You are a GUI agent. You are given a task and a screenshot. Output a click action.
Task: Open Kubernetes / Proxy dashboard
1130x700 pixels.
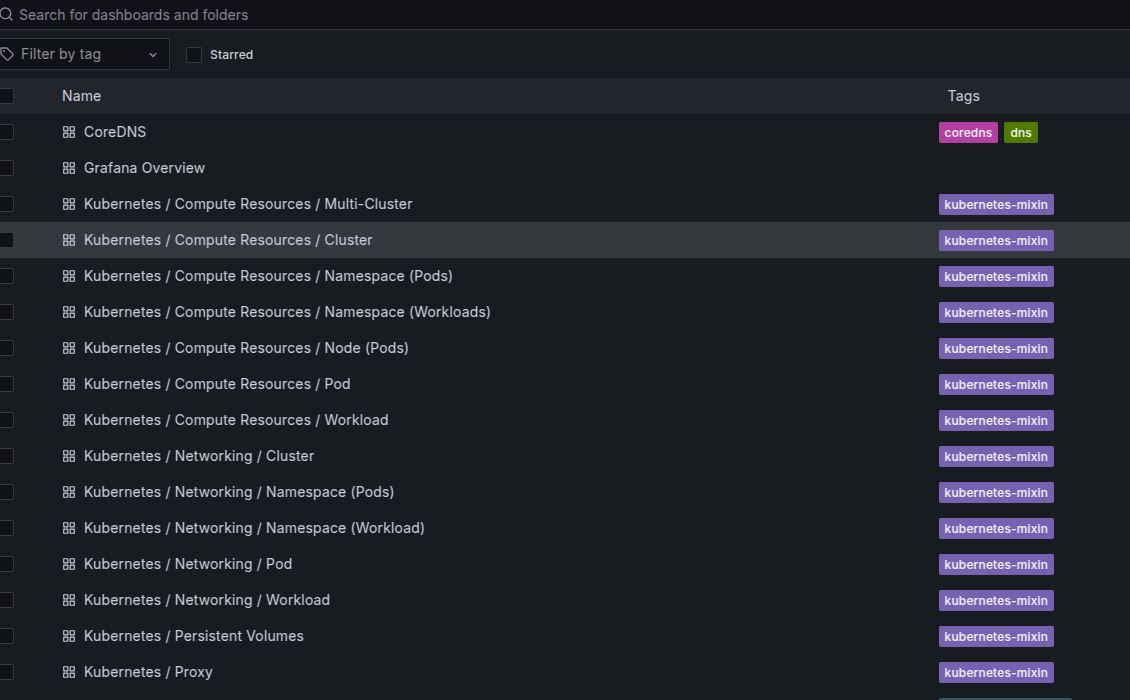[x=148, y=673]
